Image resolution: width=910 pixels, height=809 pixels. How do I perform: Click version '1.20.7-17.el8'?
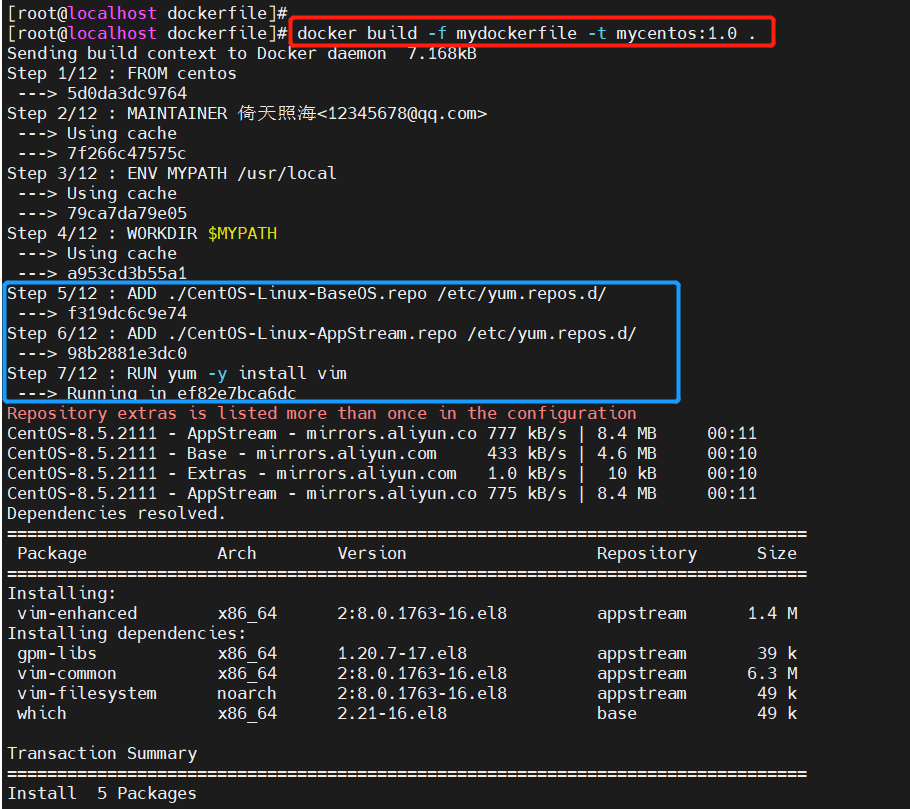(x=402, y=653)
